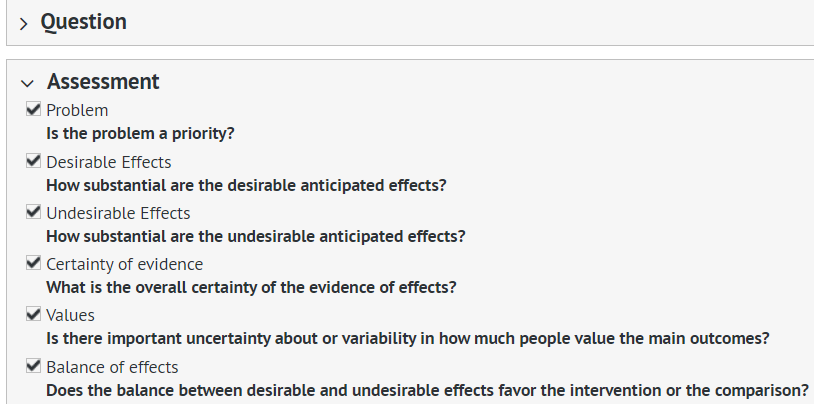Click the 'Does the balance between desirable' question
The image size is (814, 404).
pos(427,389)
